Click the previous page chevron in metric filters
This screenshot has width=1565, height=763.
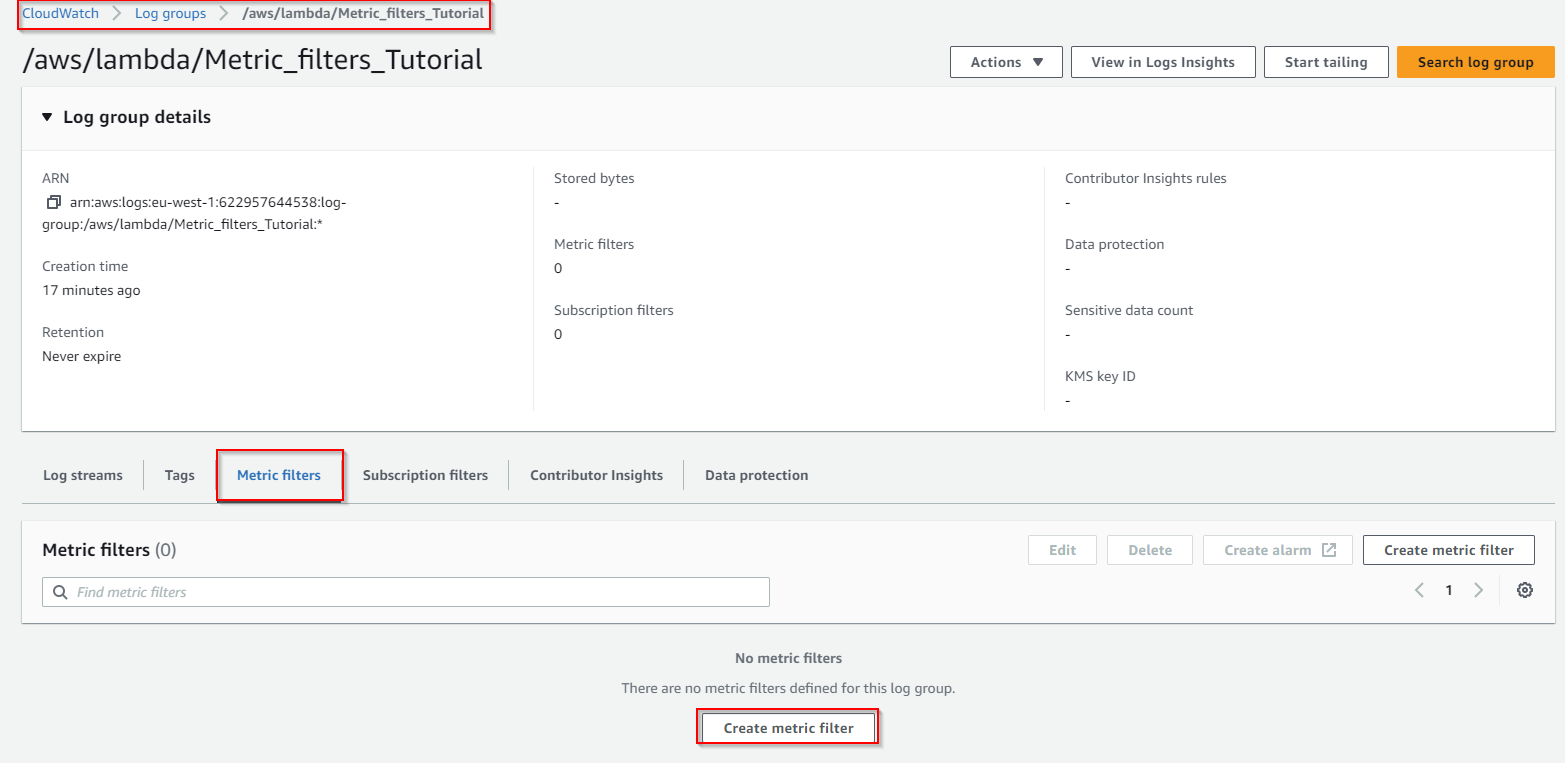click(1419, 590)
